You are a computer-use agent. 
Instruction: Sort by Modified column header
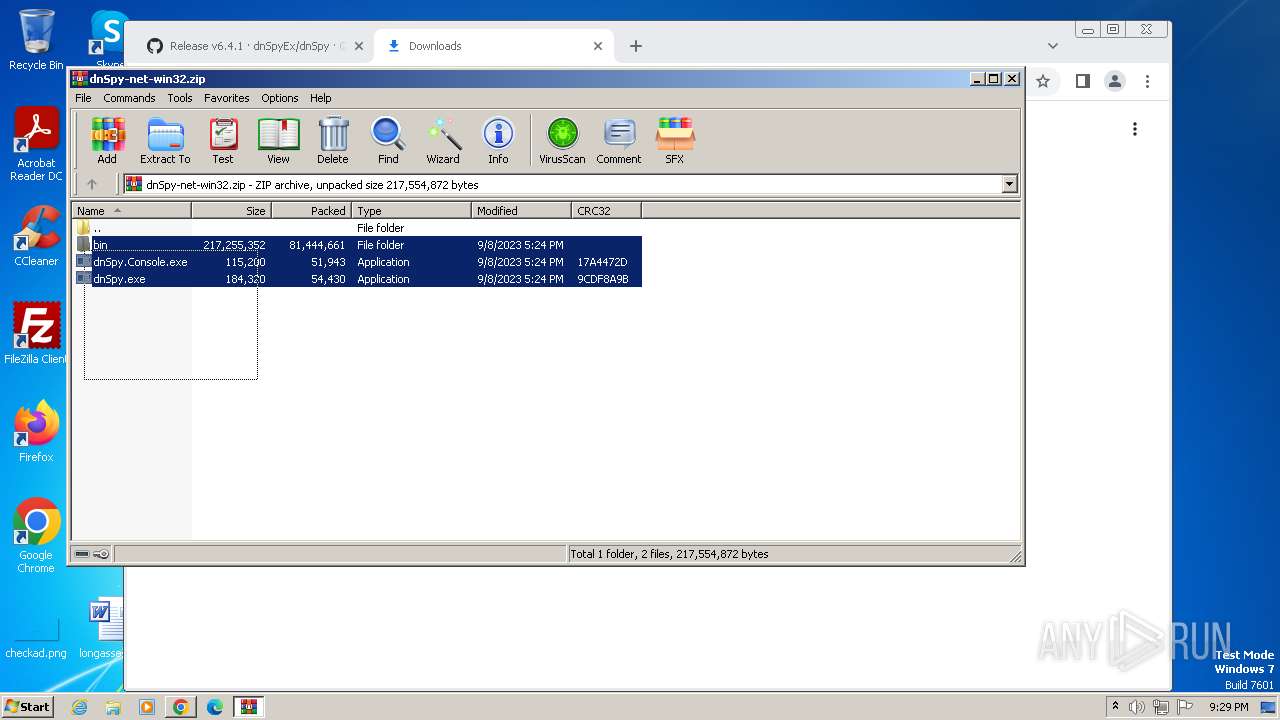(x=522, y=211)
